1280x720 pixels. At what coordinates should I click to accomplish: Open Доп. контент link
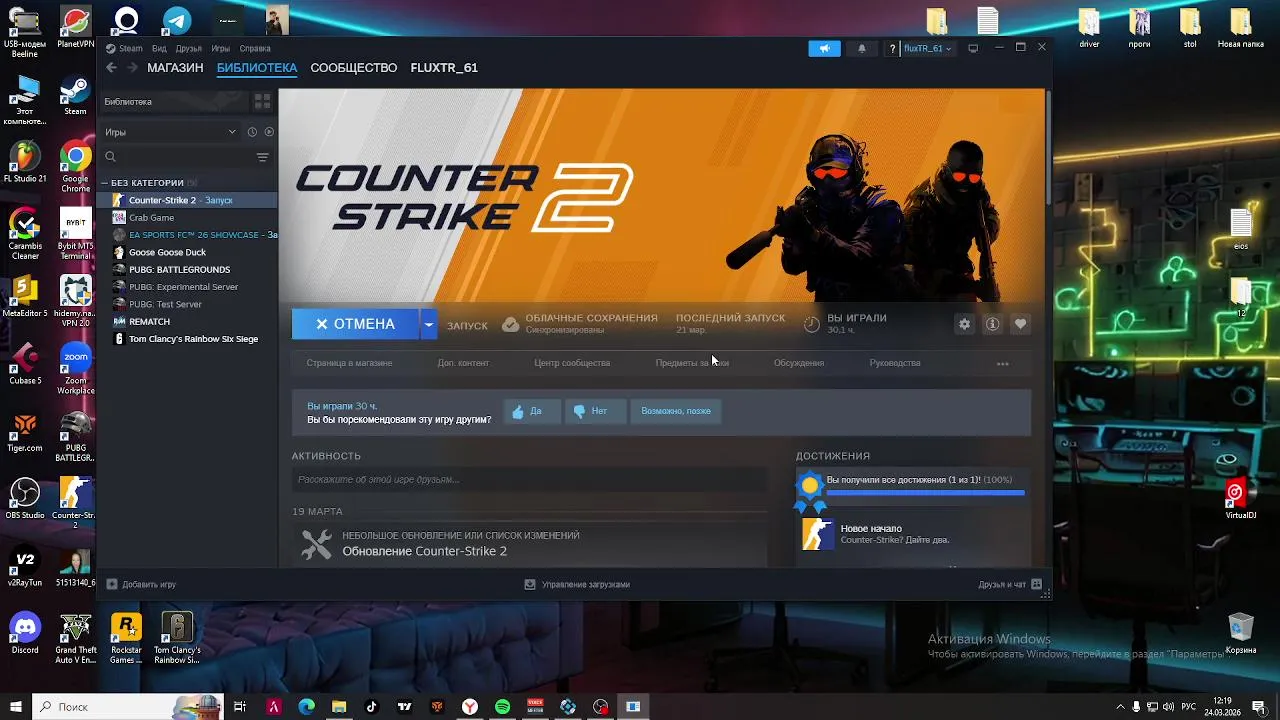coord(463,363)
